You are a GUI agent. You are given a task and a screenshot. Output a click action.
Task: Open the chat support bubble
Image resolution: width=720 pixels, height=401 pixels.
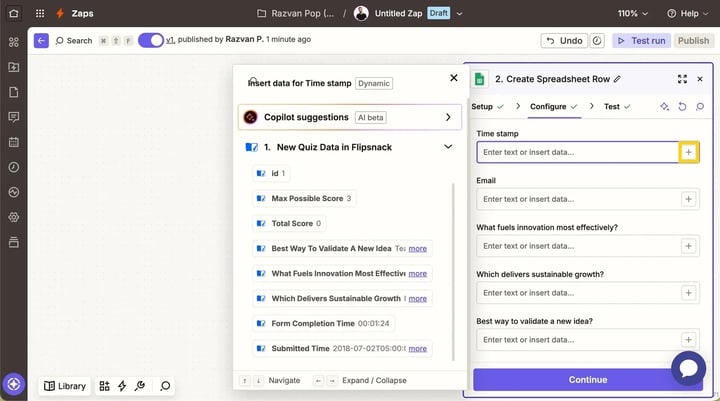[x=688, y=368]
